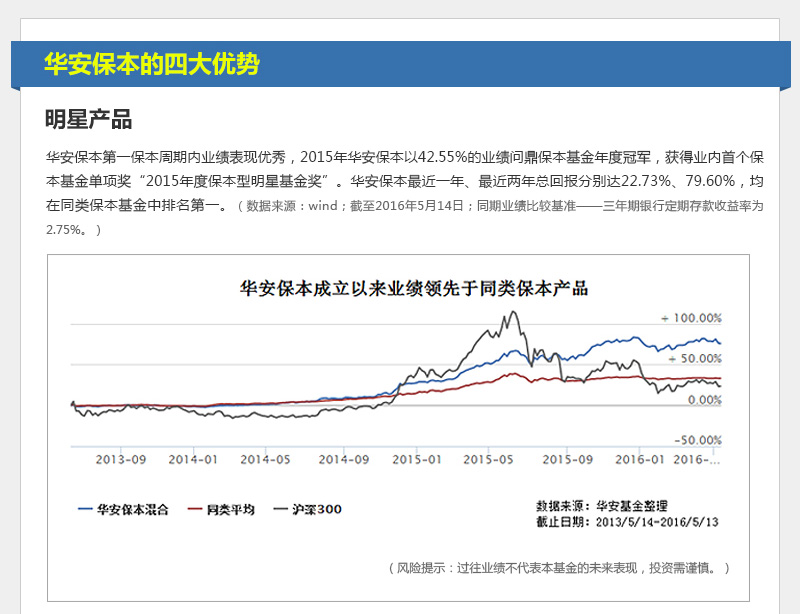Click the 22.73%、79.60% return figures
The height and width of the screenshot is (614, 800).
pyautogui.click(x=678, y=181)
